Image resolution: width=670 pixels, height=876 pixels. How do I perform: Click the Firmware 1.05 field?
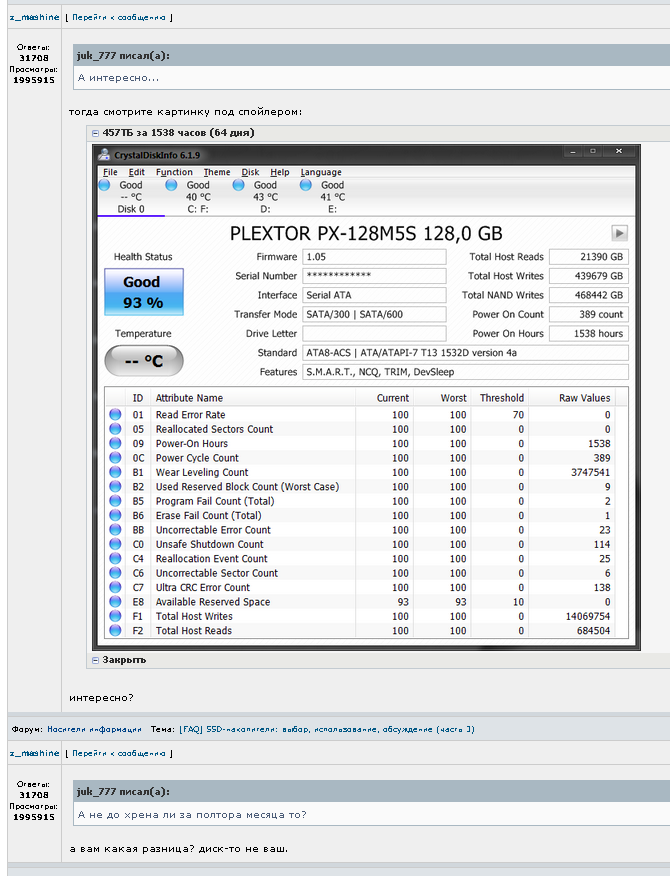pyautogui.click(x=374, y=257)
